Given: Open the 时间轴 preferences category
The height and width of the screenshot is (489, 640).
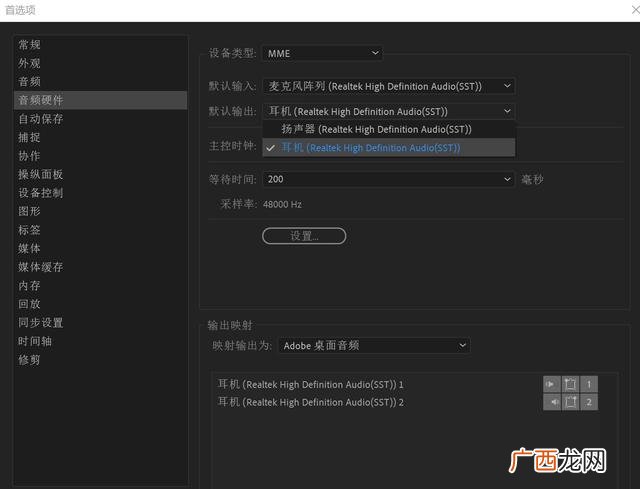Looking at the screenshot, I should click(100, 341).
